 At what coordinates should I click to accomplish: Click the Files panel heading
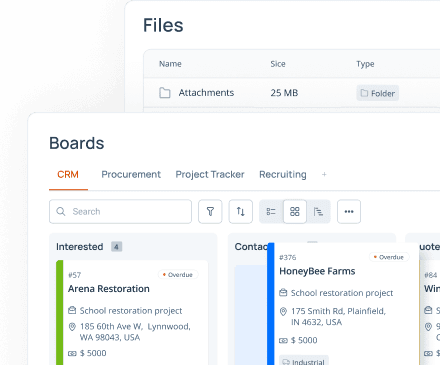[163, 25]
